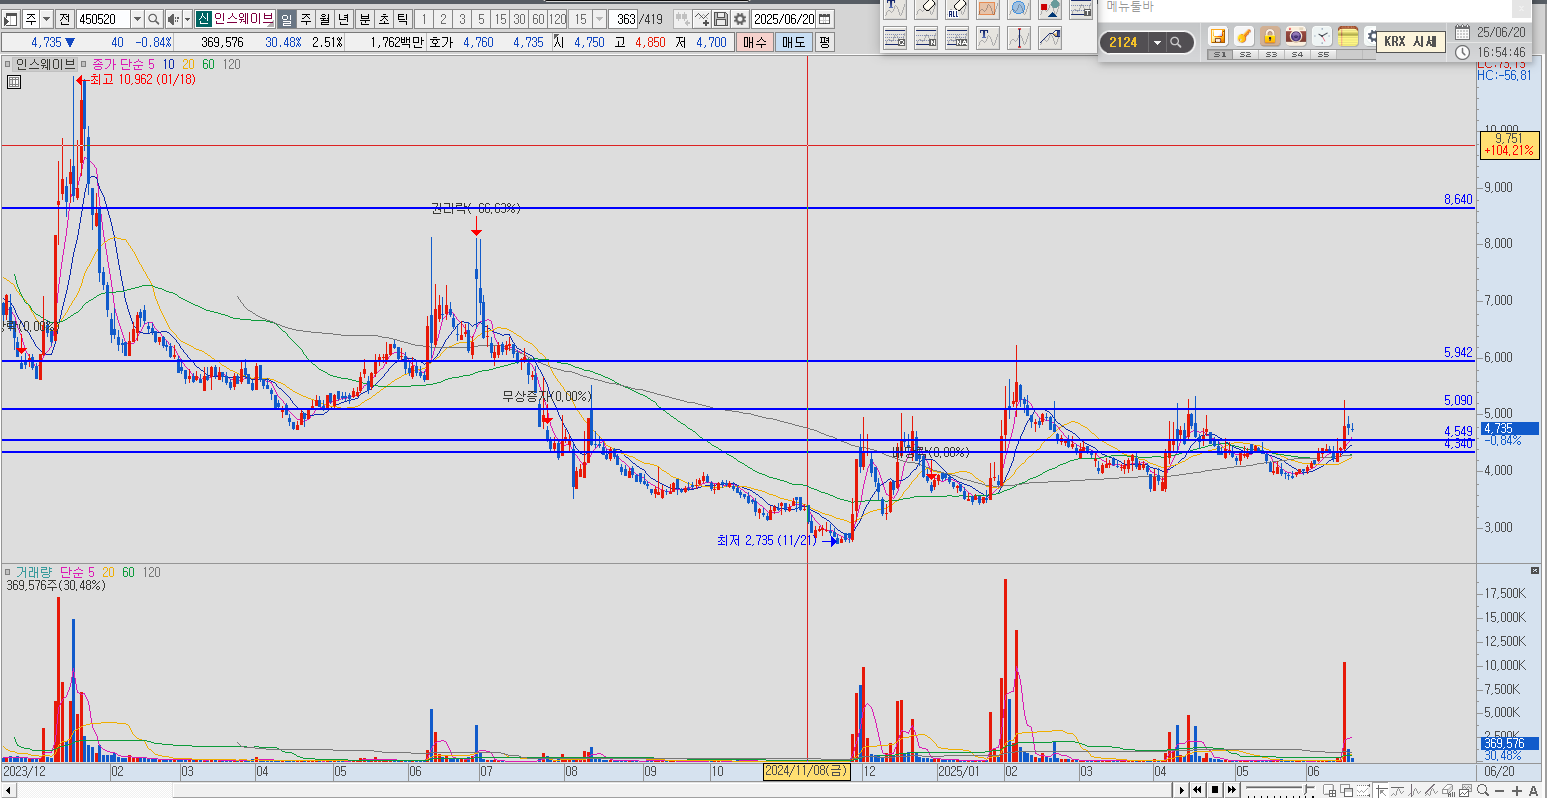1547x798 pixels.
Task: Click the padlock lock icon
Action: tap(1269, 36)
